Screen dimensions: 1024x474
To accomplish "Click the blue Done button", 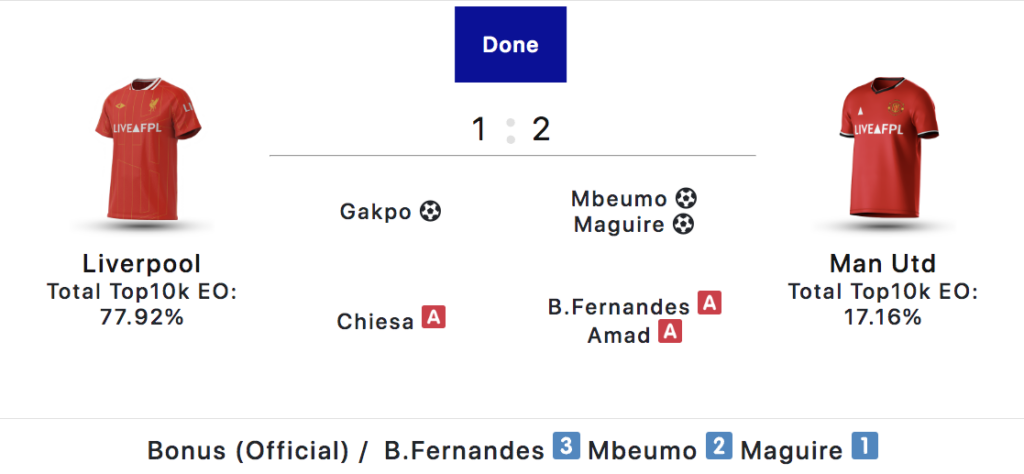I will pos(510,45).
